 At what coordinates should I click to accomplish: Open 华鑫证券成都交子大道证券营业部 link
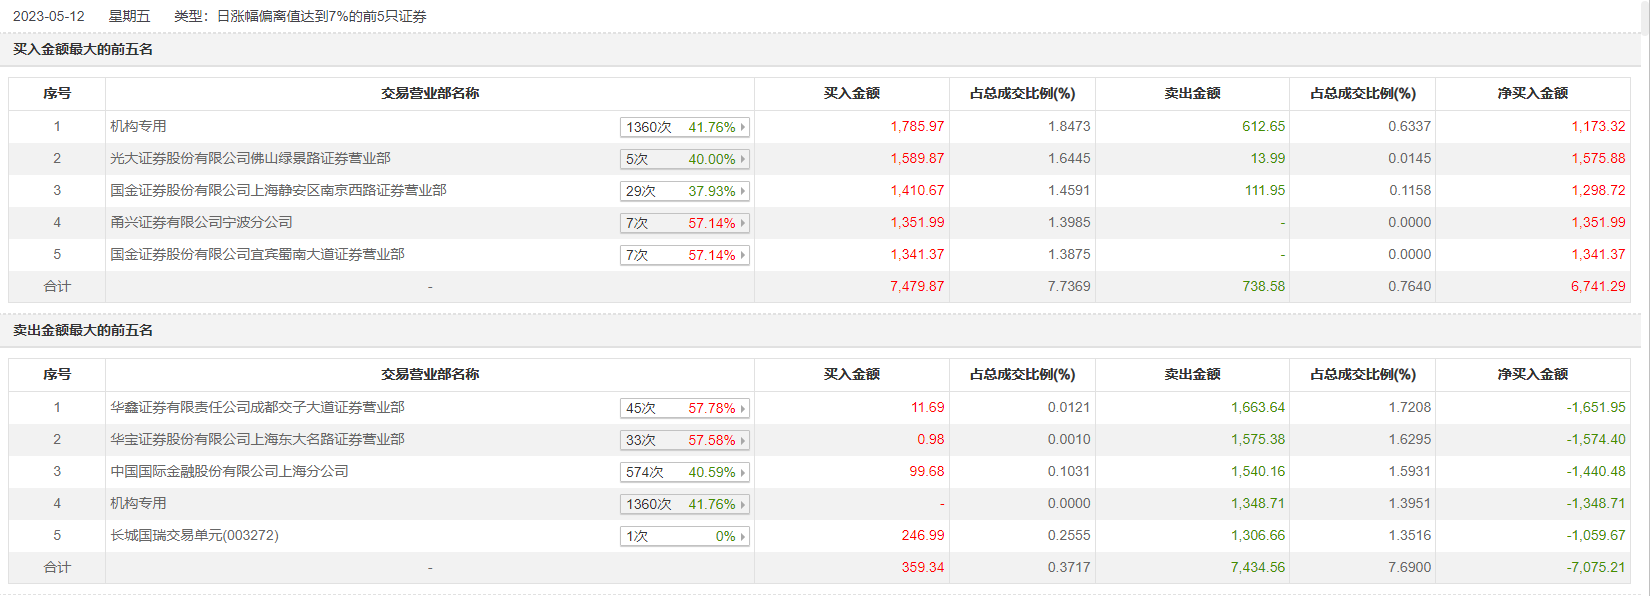[257, 407]
